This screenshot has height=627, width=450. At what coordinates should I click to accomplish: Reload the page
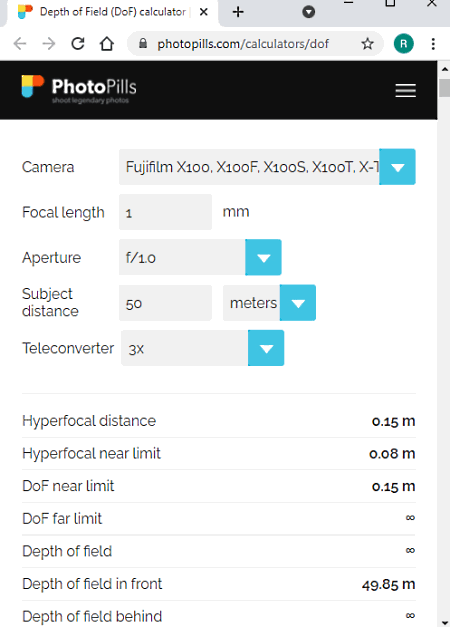click(x=78, y=44)
